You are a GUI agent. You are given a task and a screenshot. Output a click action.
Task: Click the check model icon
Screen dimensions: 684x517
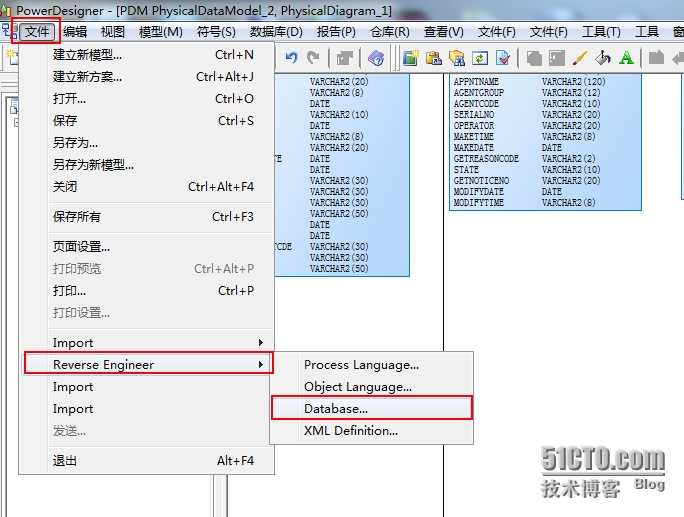coord(503,58)
